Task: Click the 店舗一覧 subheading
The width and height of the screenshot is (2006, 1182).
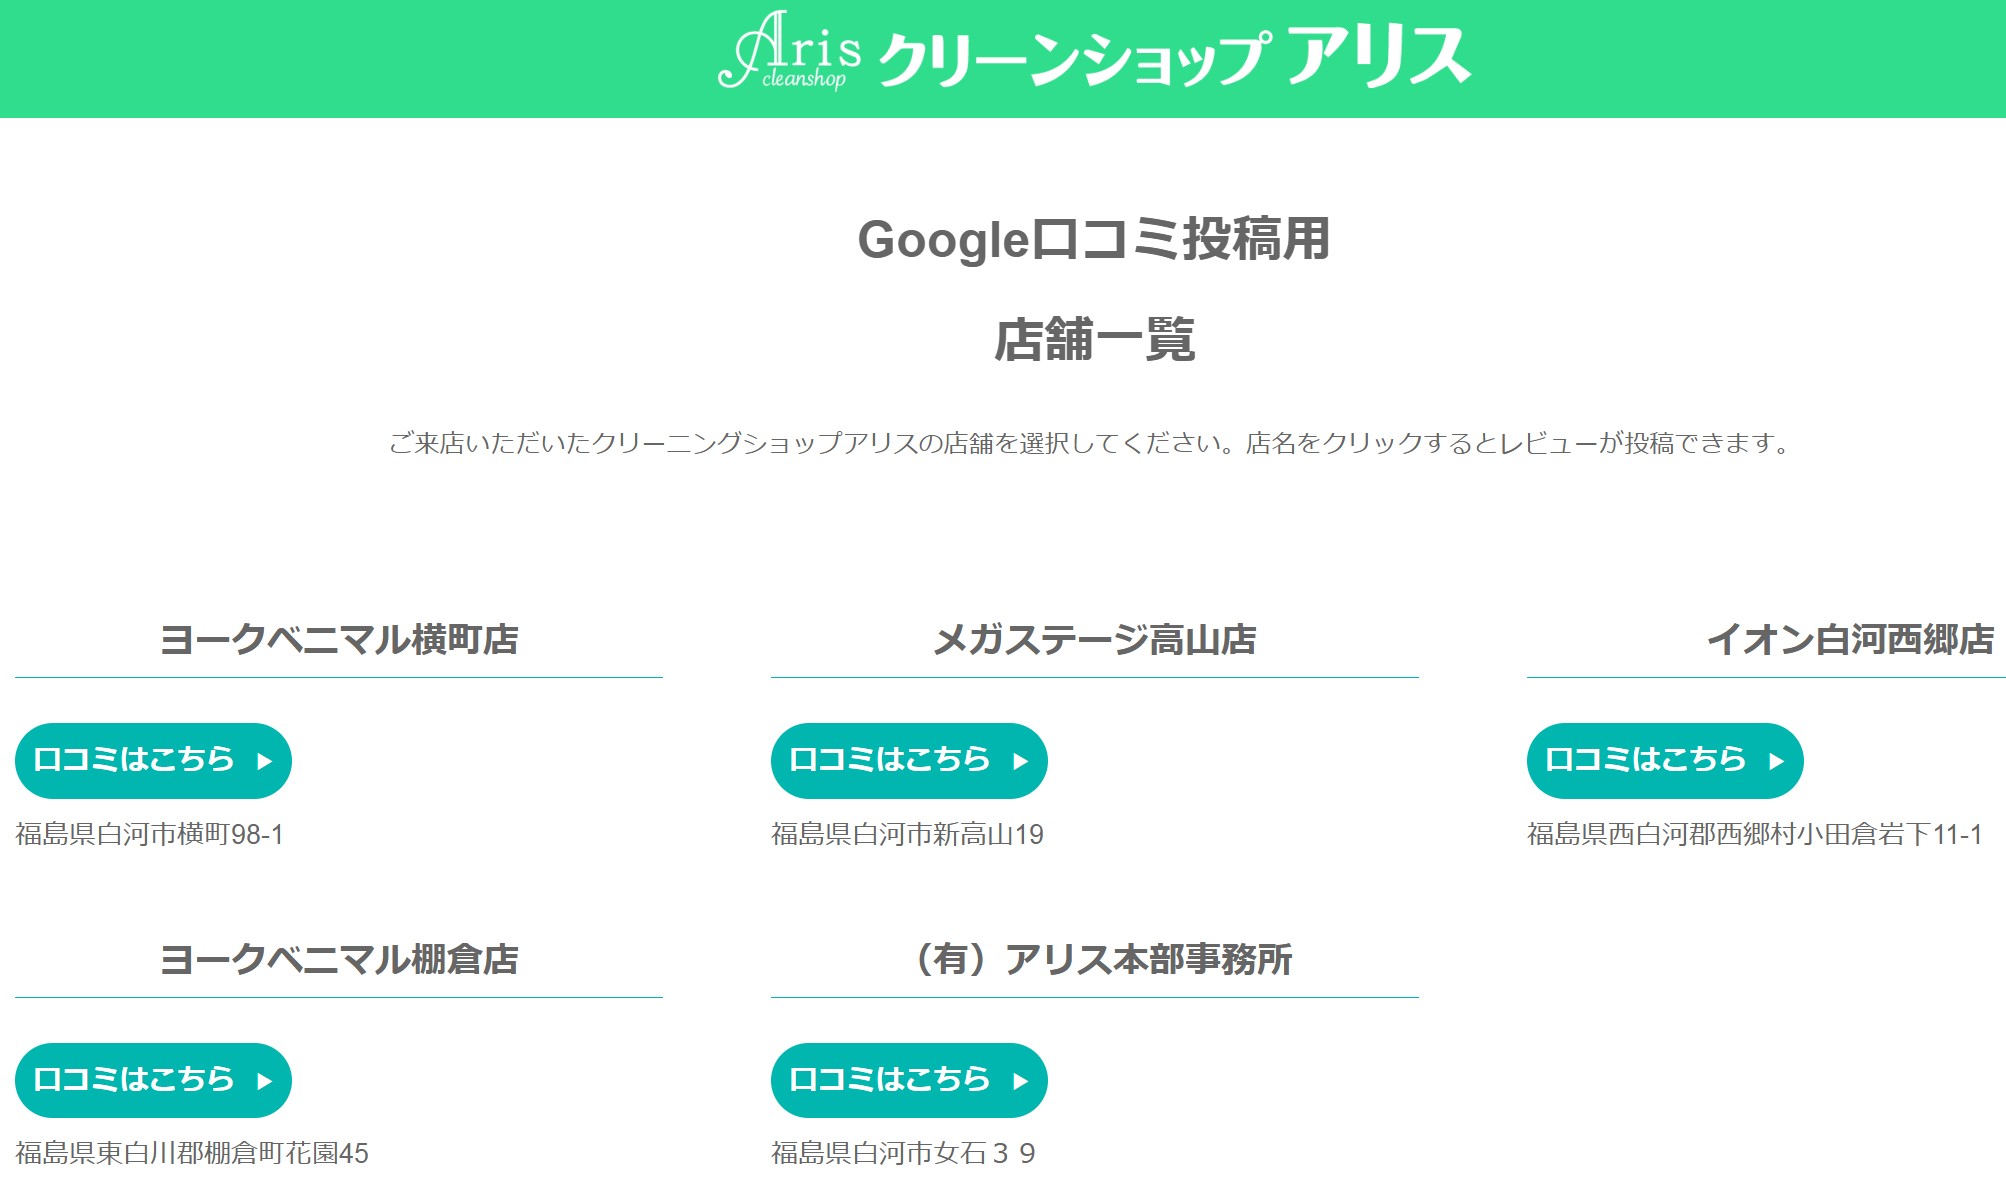Action: (1094, 340)
